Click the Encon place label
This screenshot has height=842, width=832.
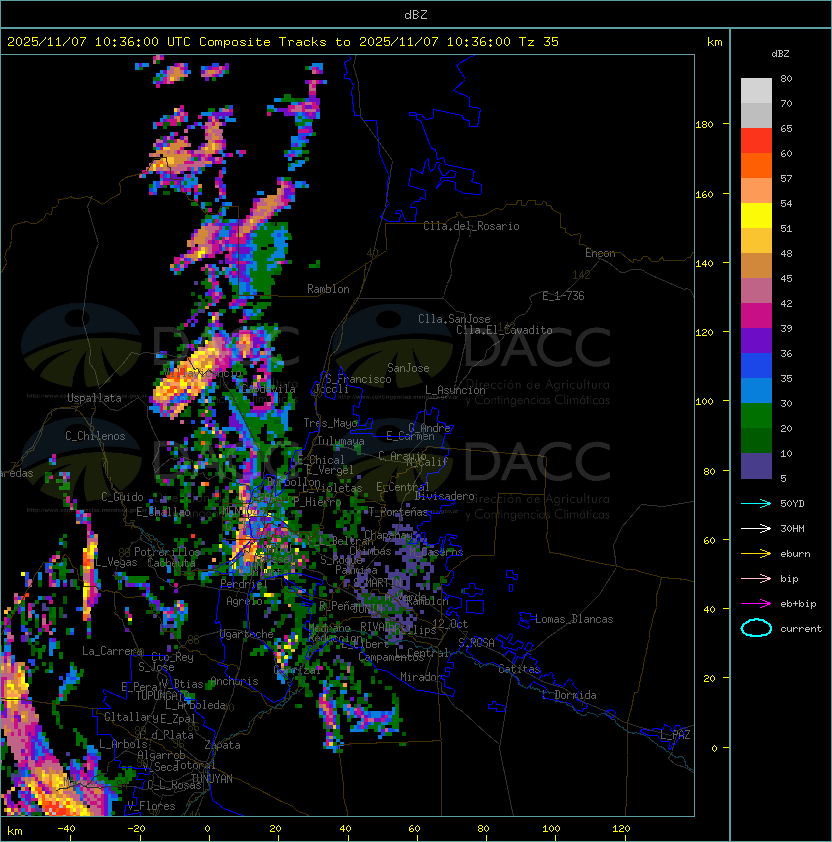tap(600, 253)
